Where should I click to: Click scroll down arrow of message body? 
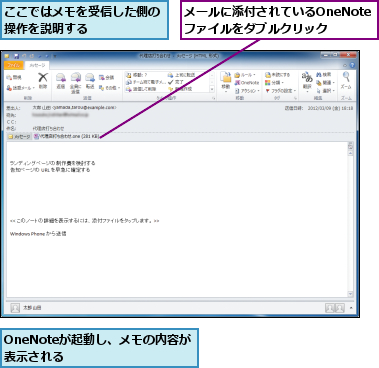point(350,294)
